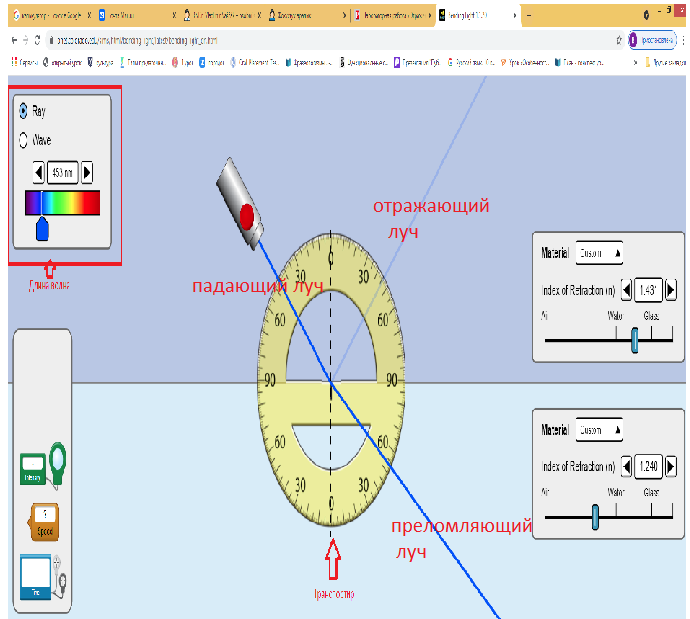Screen dimensions: 690x619
Task: Click the lower medium refraction slider thumb
Action: (x=595, y=516)
